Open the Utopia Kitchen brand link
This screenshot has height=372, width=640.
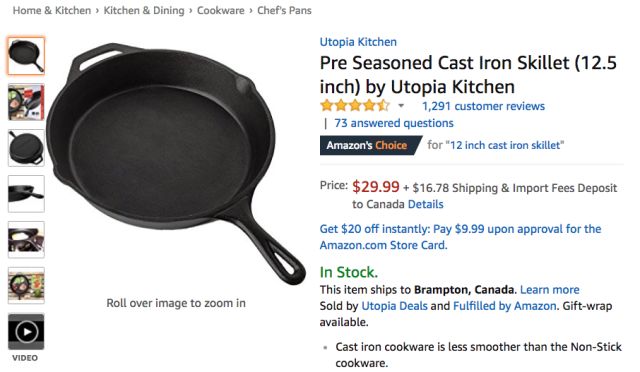click(x=358, y=42)
